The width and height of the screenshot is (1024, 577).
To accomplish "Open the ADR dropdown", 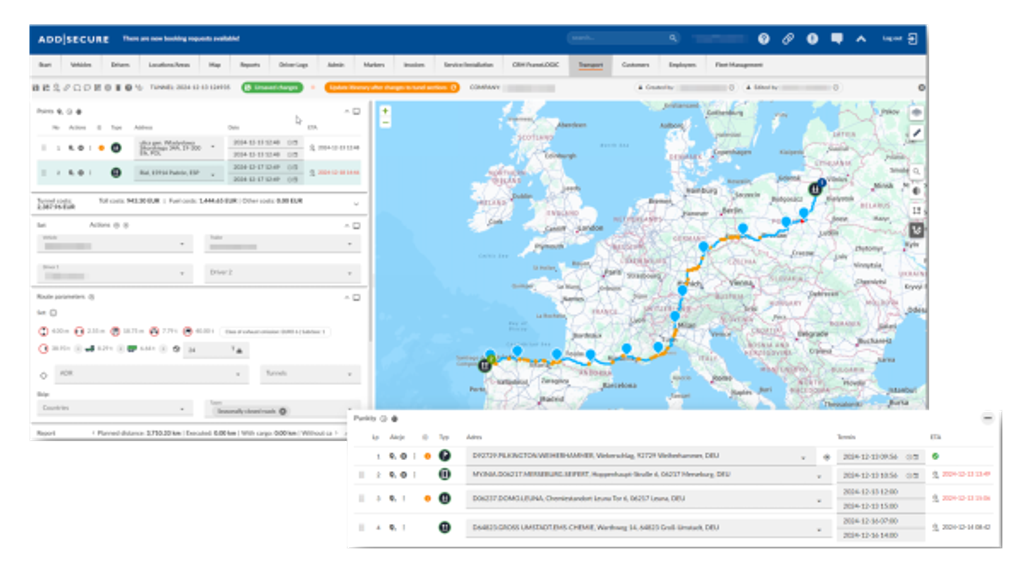I will click(151, 374).
